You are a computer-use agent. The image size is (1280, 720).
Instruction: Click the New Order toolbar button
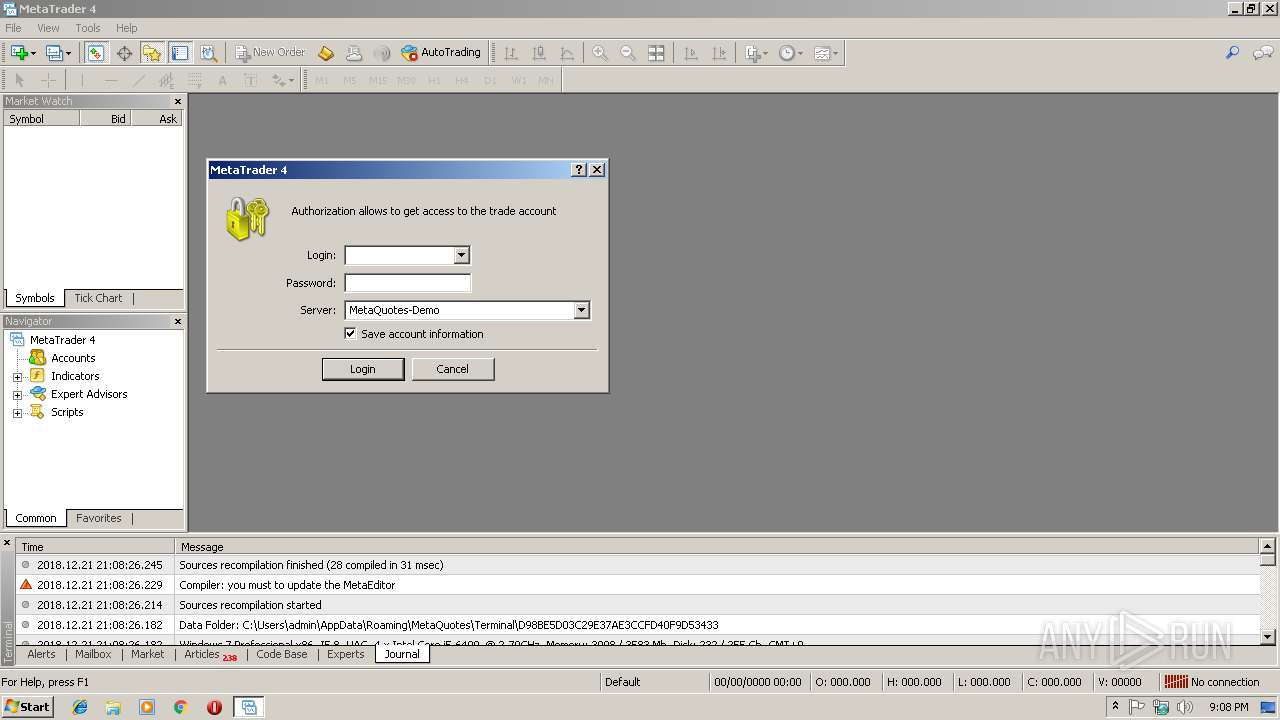[270, 53]
